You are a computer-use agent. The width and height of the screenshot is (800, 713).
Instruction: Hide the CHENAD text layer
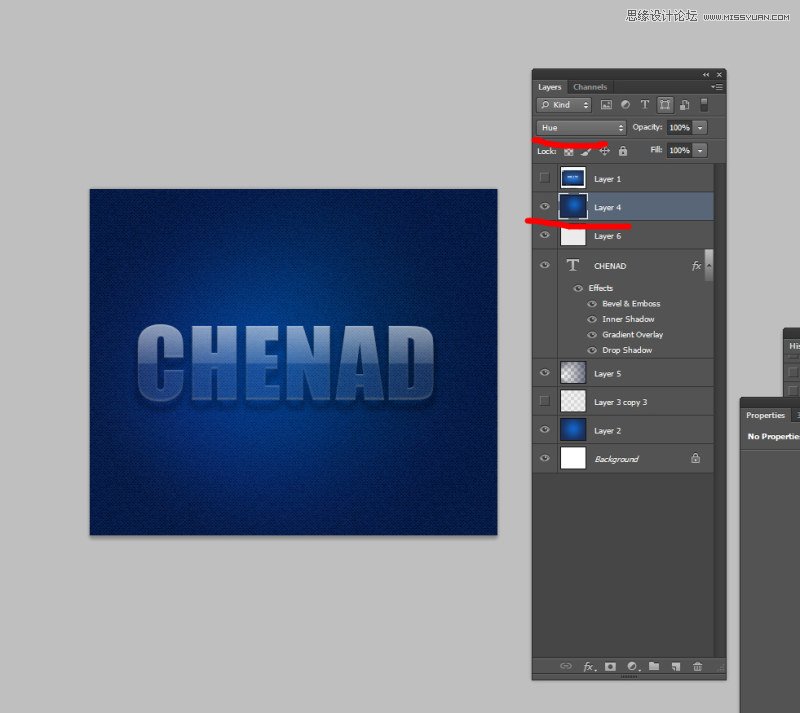[x=545, y=265]
